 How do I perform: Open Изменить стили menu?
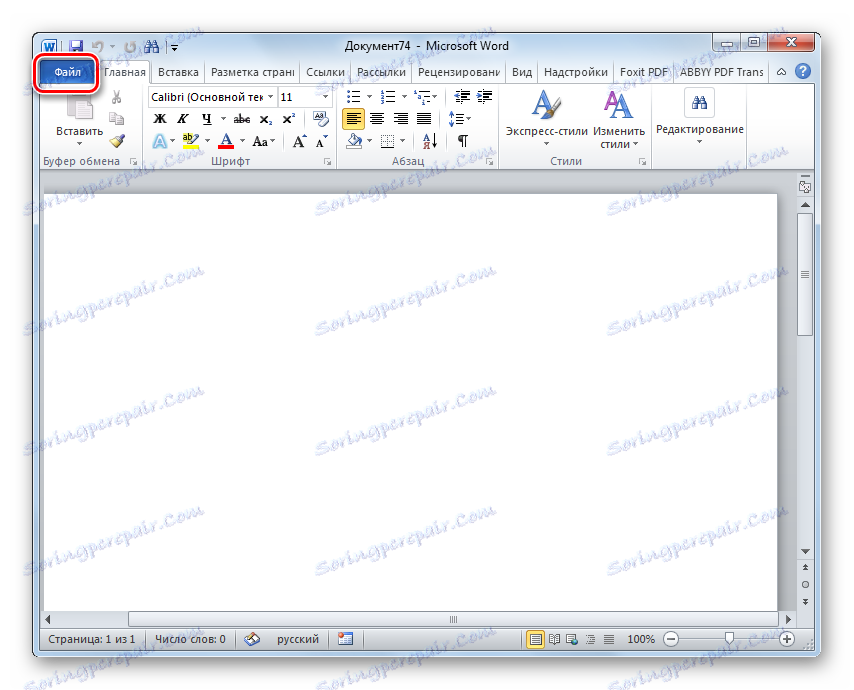[619, 119]
